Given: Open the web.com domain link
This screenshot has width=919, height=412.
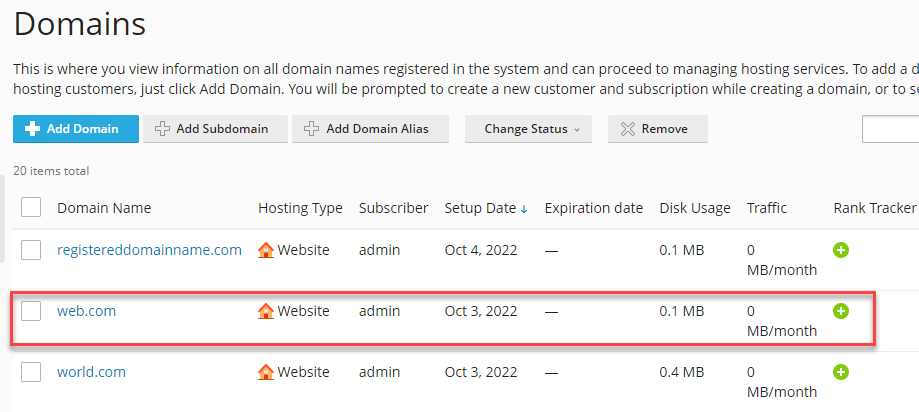Looking at the screenshot, I should pos(86,311).
